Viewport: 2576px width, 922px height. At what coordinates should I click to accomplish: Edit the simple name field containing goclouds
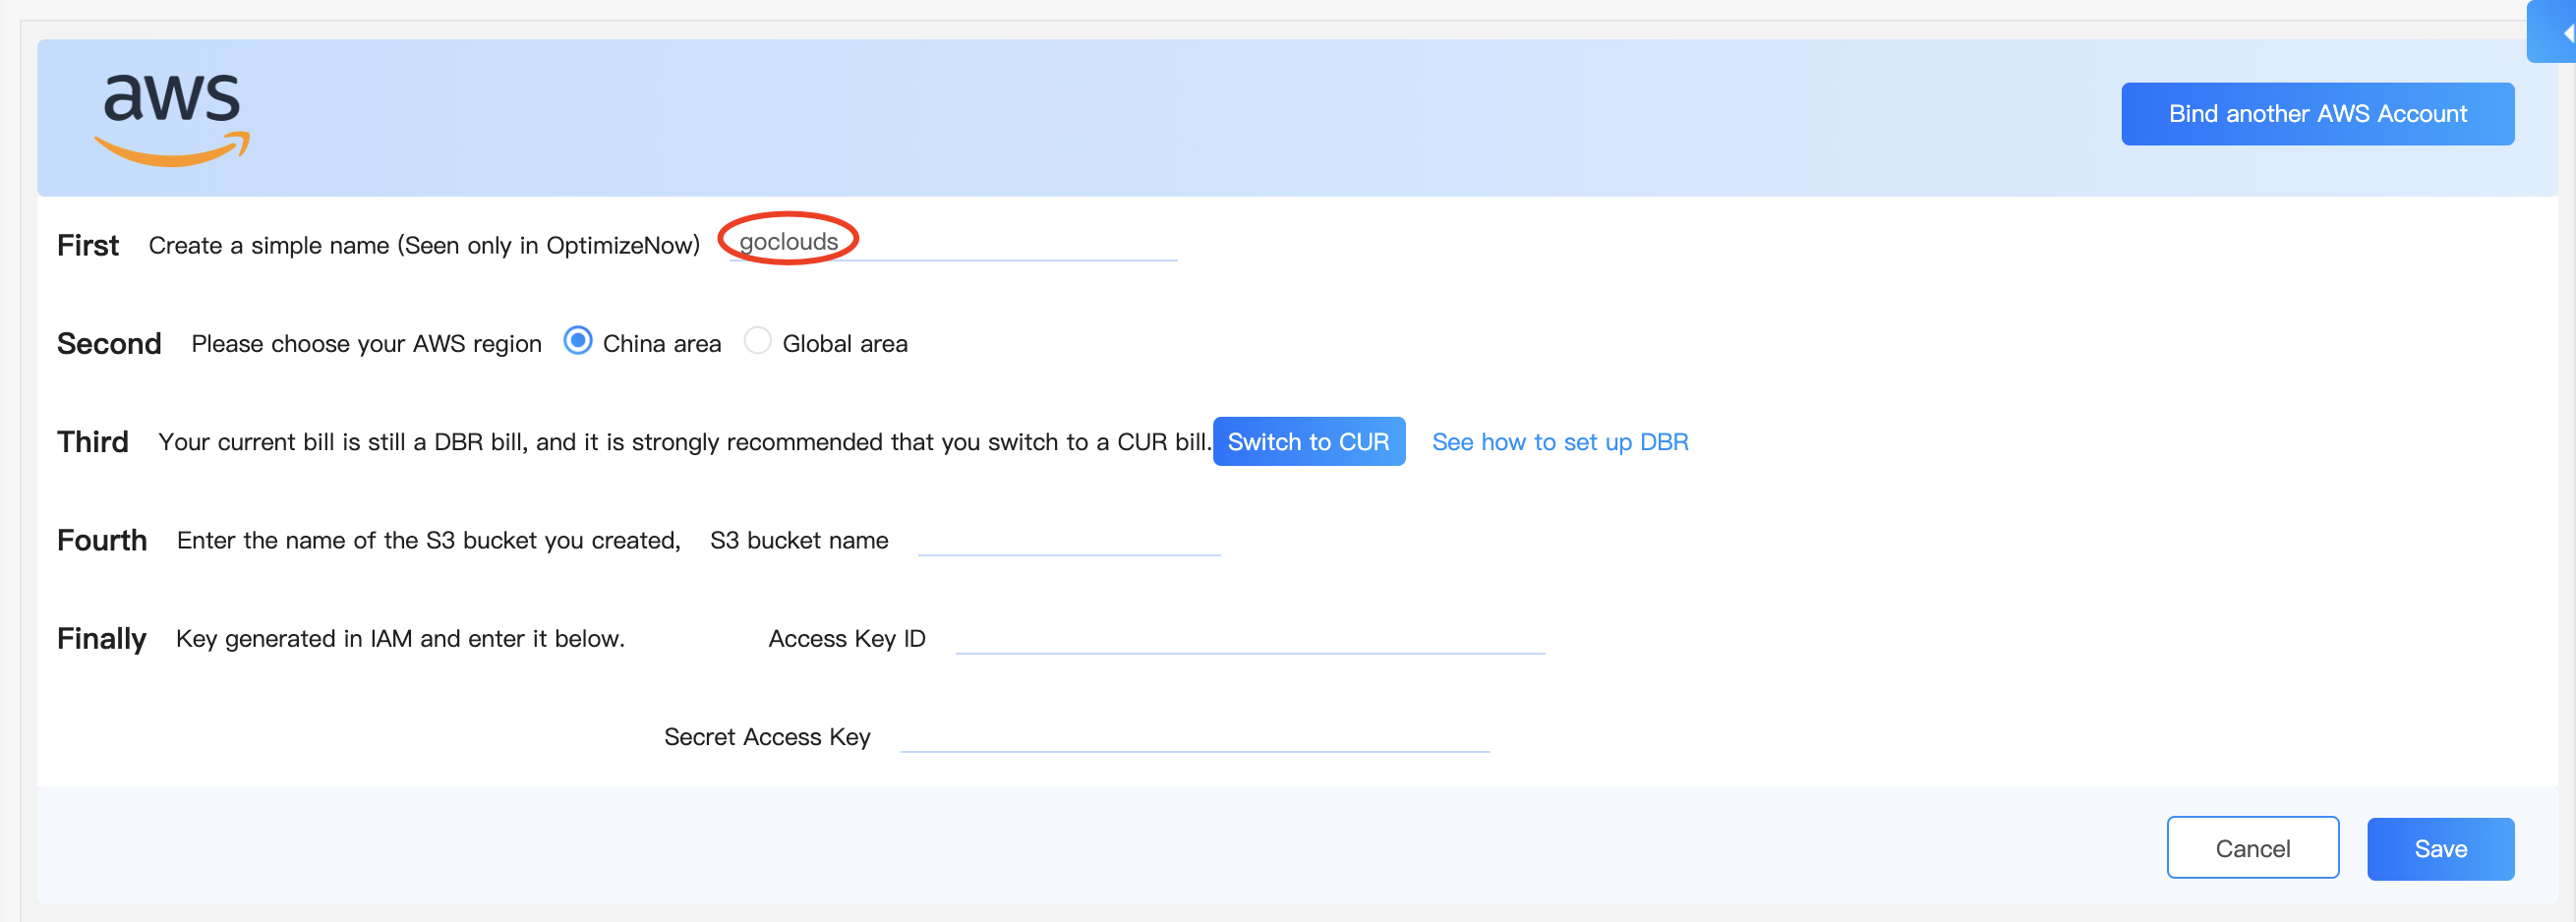[953, 242]
